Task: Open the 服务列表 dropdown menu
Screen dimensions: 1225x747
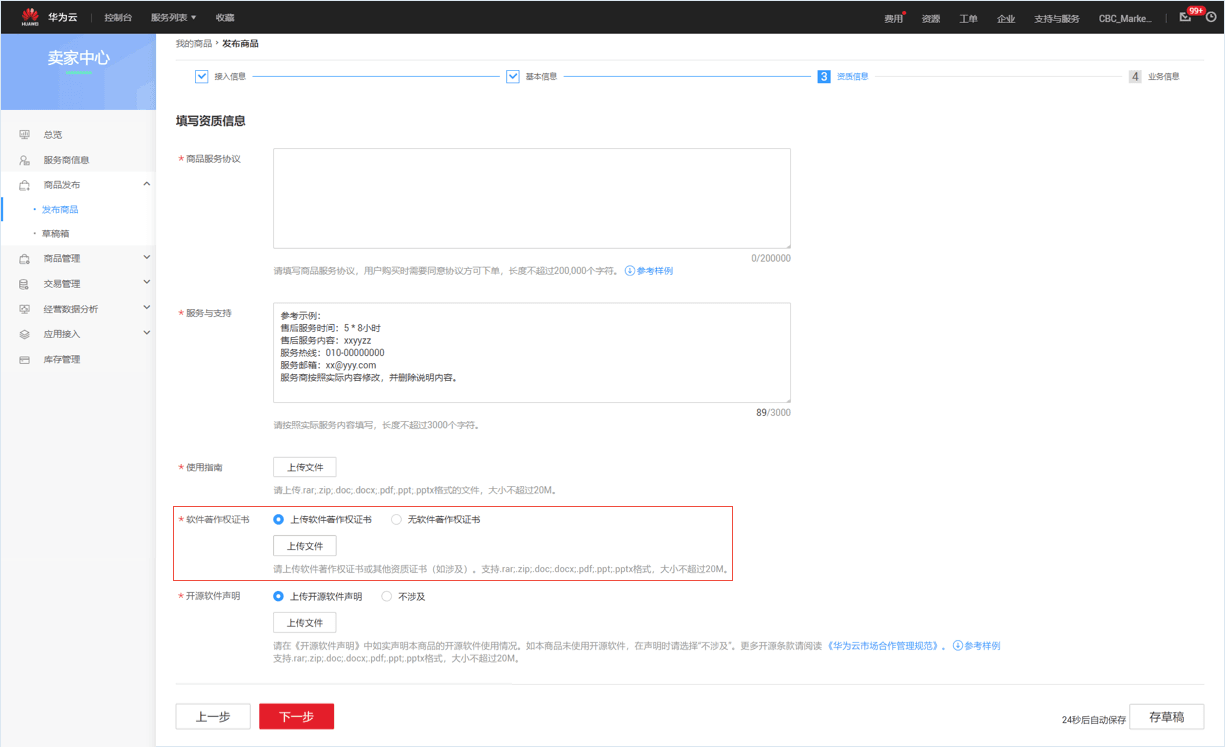Action: (173, 18)
